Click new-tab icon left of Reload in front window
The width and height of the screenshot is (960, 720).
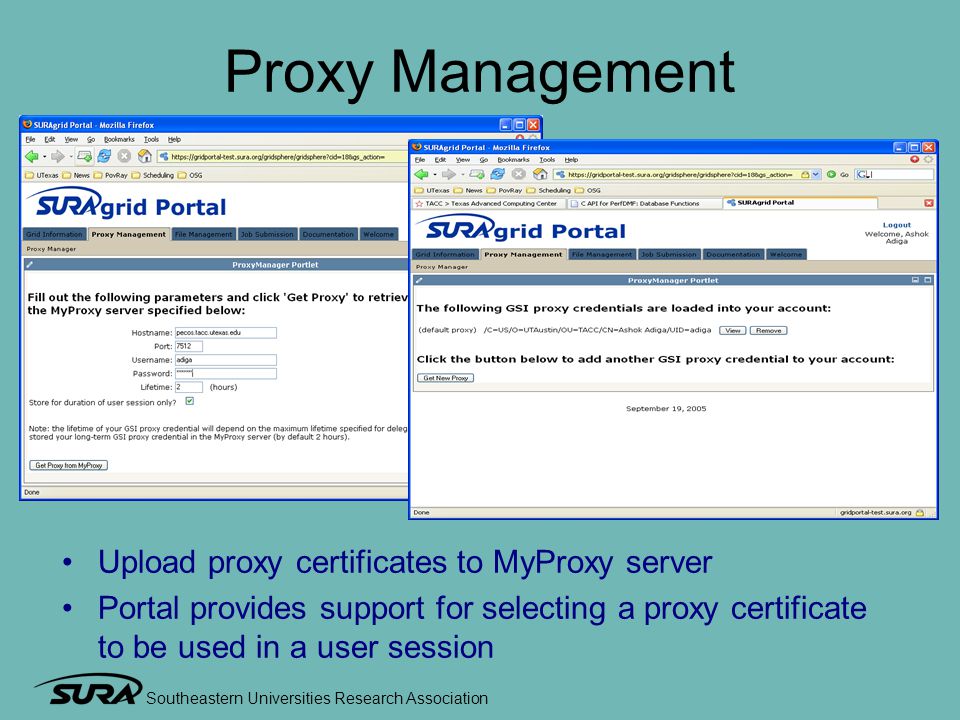[x=477, y=174]
